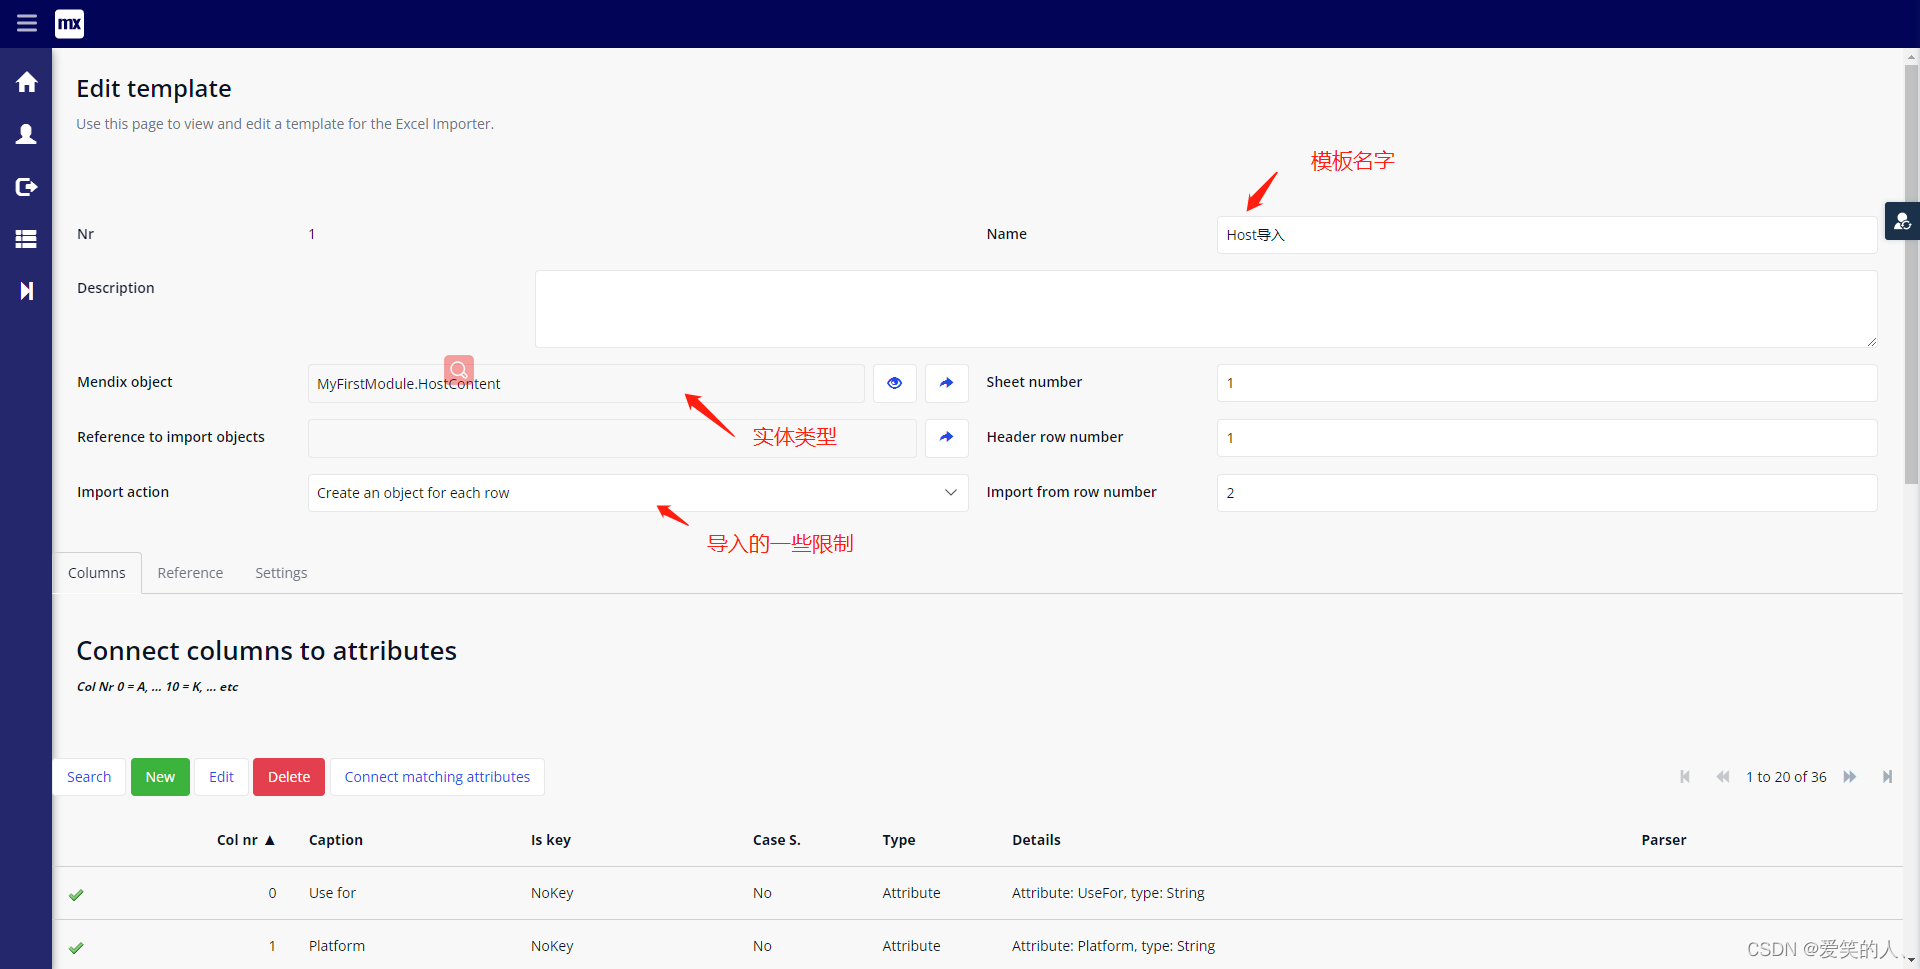Click the Mendix logo in the top bar
Image resolution: width=1920 pixels, height=969 pixels.
pyautogui.click(x=69, y=24)
